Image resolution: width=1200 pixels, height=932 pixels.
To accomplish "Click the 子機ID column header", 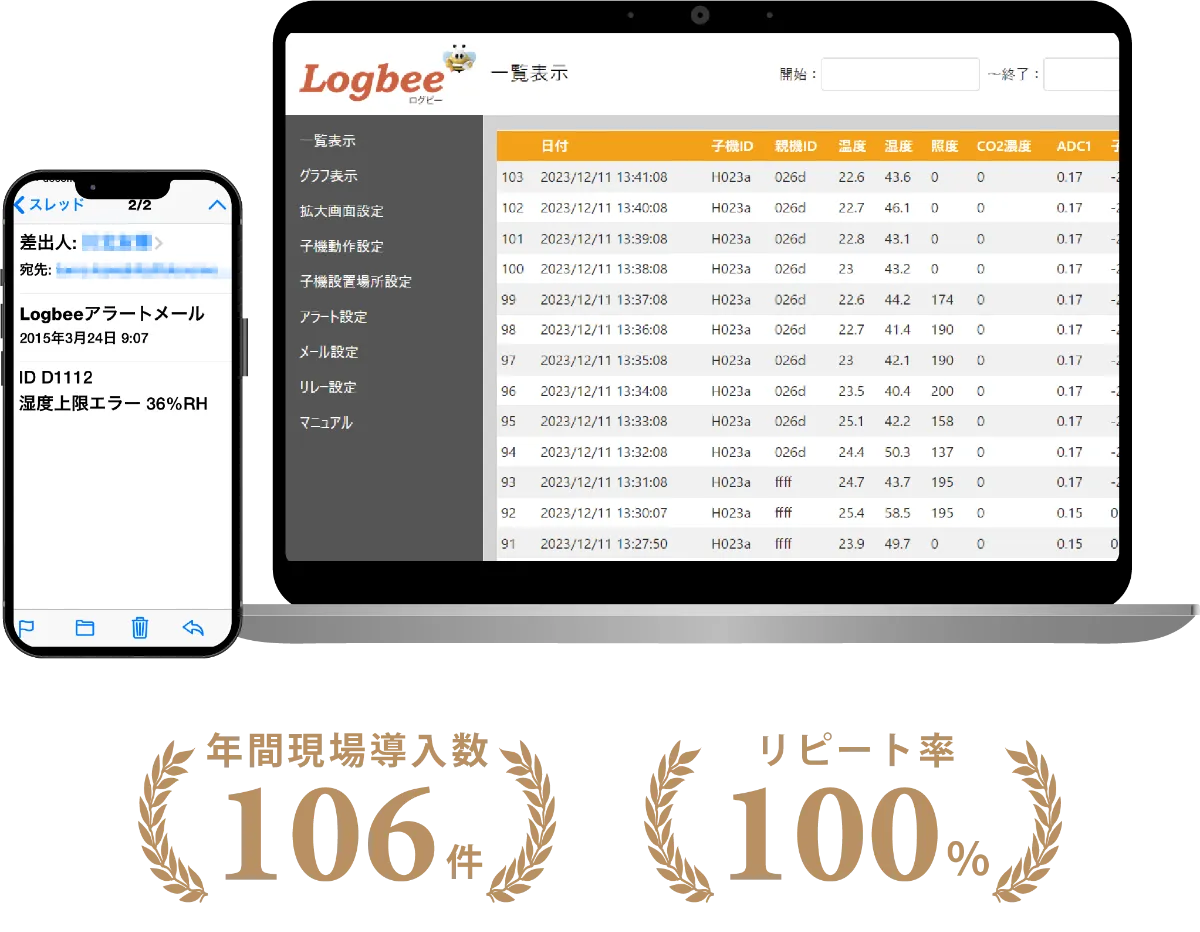I will (731, 146).
